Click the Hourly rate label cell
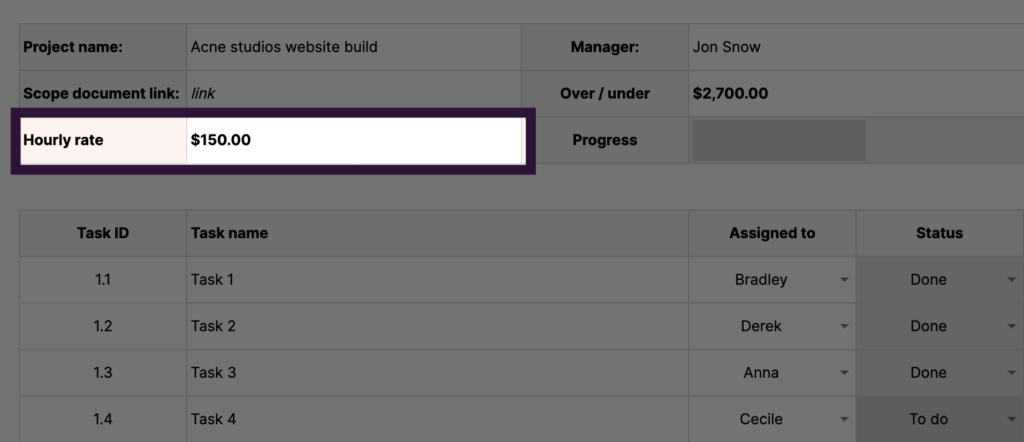This screenshot has width=1024, height=442. pyautogui.click(x=100, y=141)
